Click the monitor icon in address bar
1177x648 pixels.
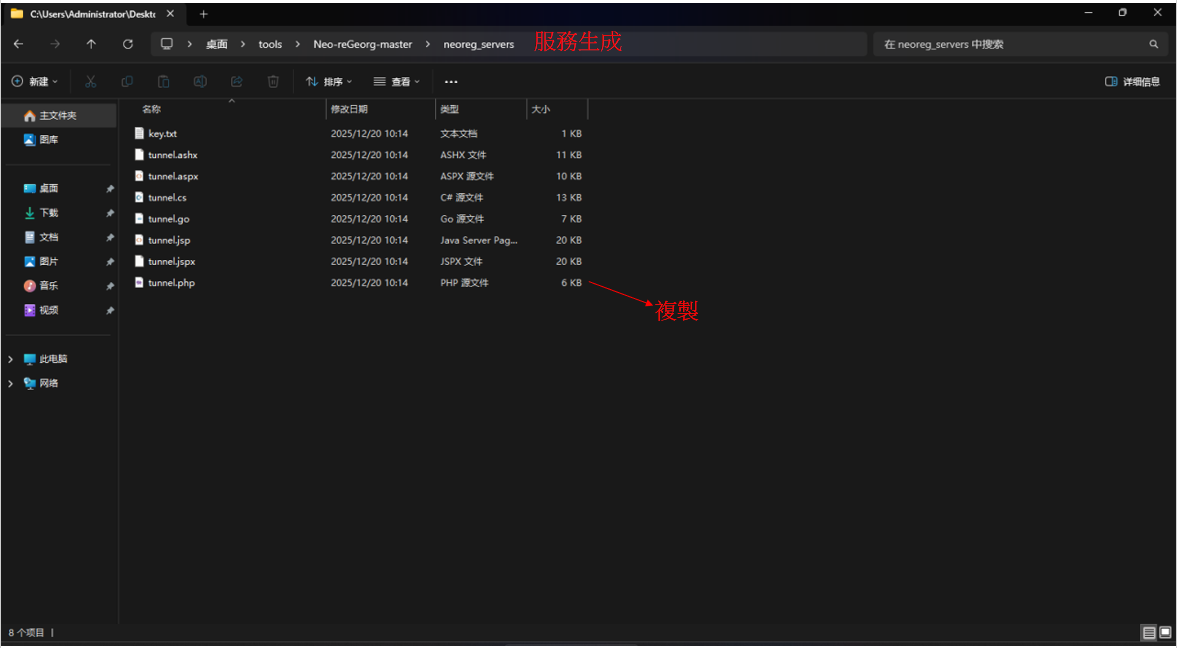(x=167, y=44)
